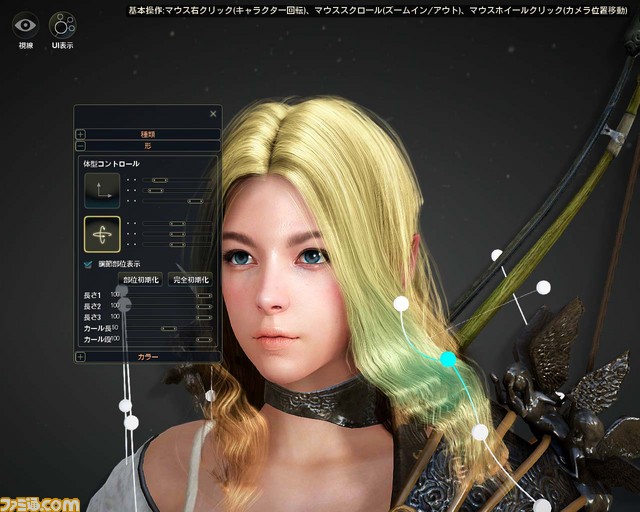
Task: Click the カール段 slider handle
Action: click(x=204, y=340)
